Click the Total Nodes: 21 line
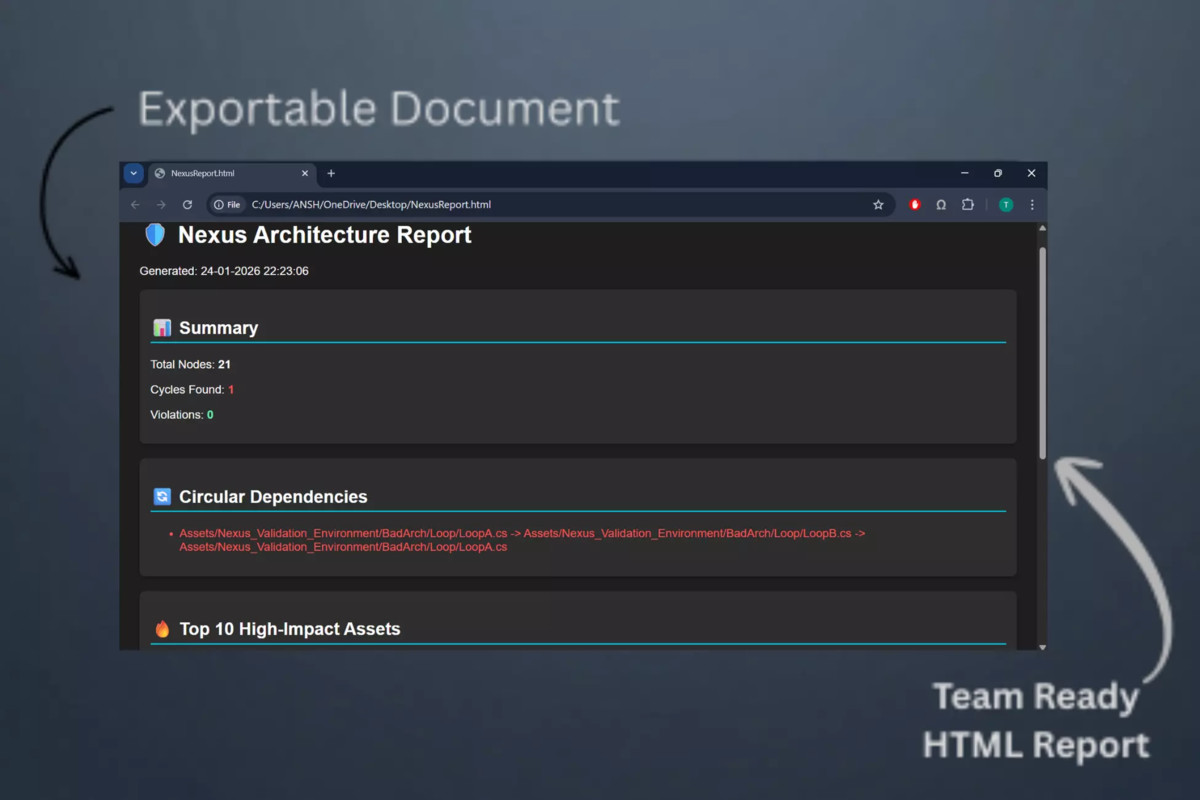1200x800 pixels. [190, 365]
